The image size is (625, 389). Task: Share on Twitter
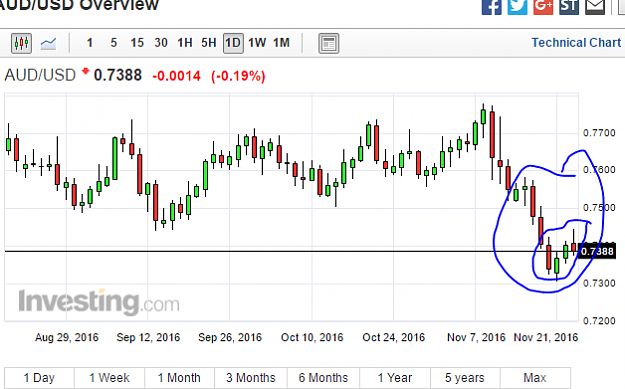pos(517,6)
